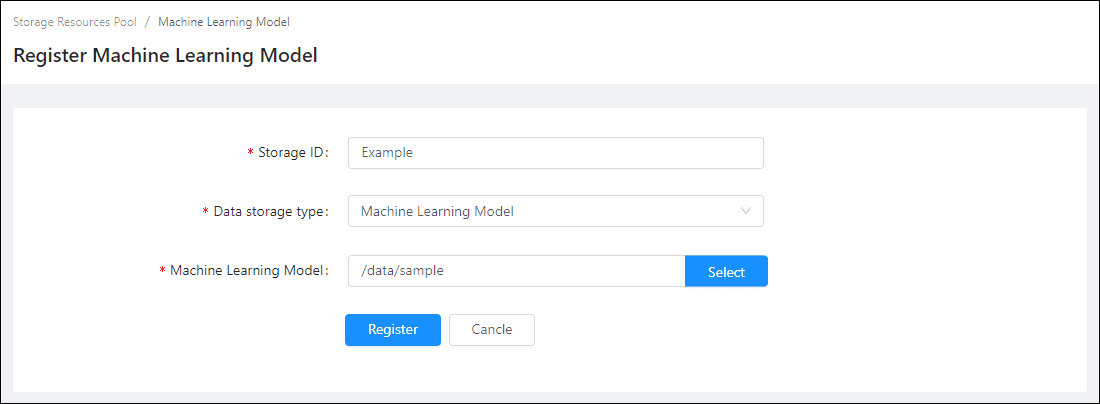
Task: Click the red asterisk beside Storage ID
Action: click(x=250, y=154)
